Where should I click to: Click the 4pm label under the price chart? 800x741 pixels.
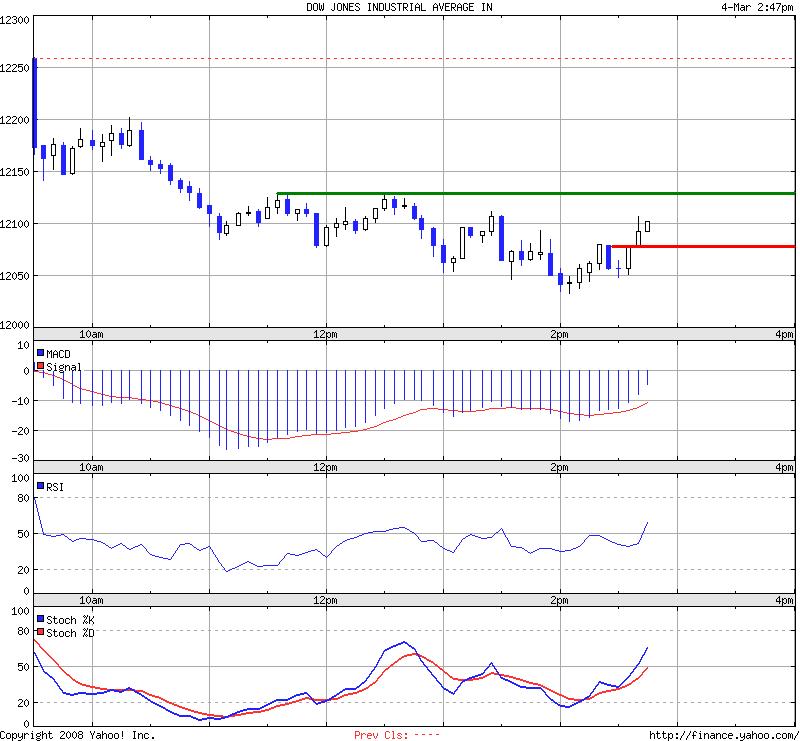pyautogui.click(x=784, y=334)
